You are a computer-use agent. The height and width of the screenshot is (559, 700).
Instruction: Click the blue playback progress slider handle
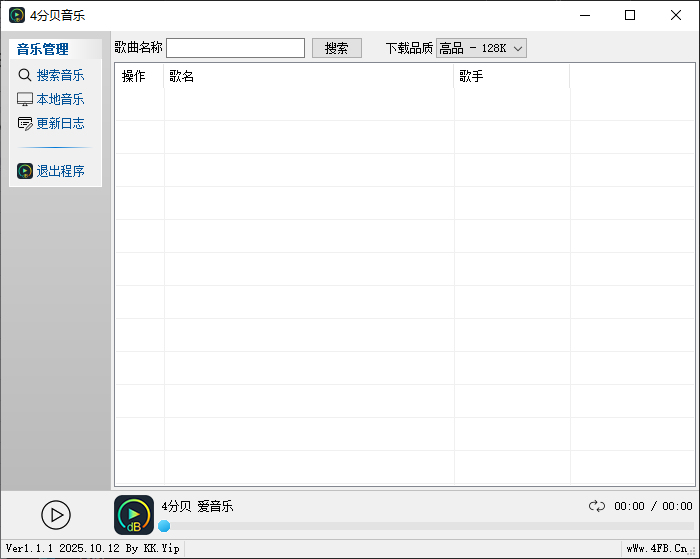pyautogui.click(x=164, y=526)
